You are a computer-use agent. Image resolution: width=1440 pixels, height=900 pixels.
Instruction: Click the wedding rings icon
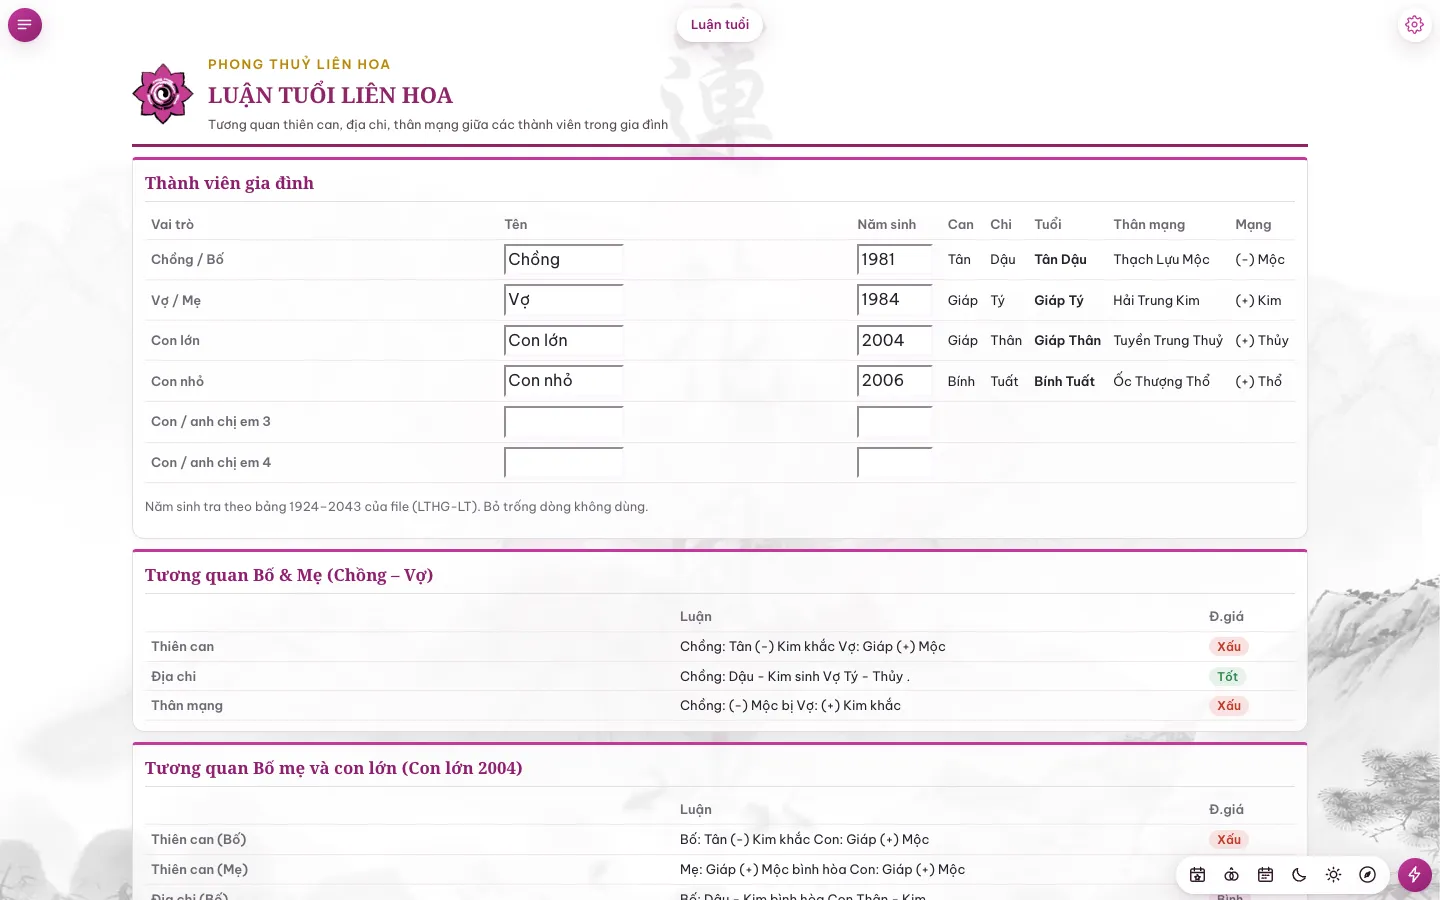[1231, 875]
